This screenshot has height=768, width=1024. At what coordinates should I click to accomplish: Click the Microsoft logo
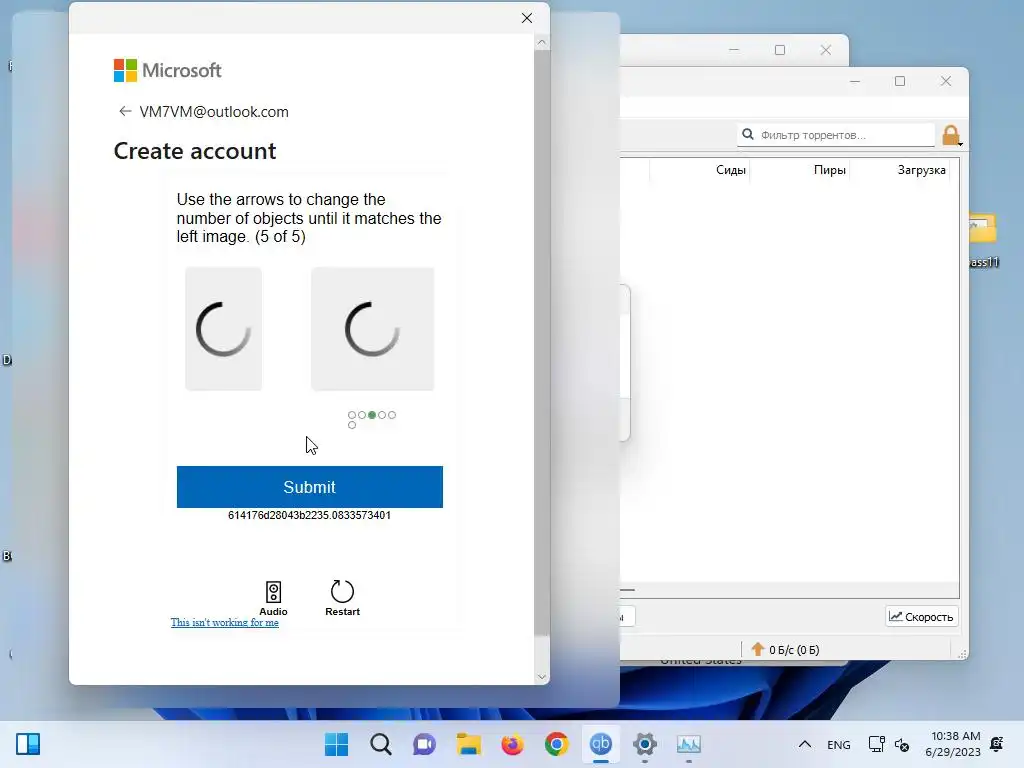(167, 71)
